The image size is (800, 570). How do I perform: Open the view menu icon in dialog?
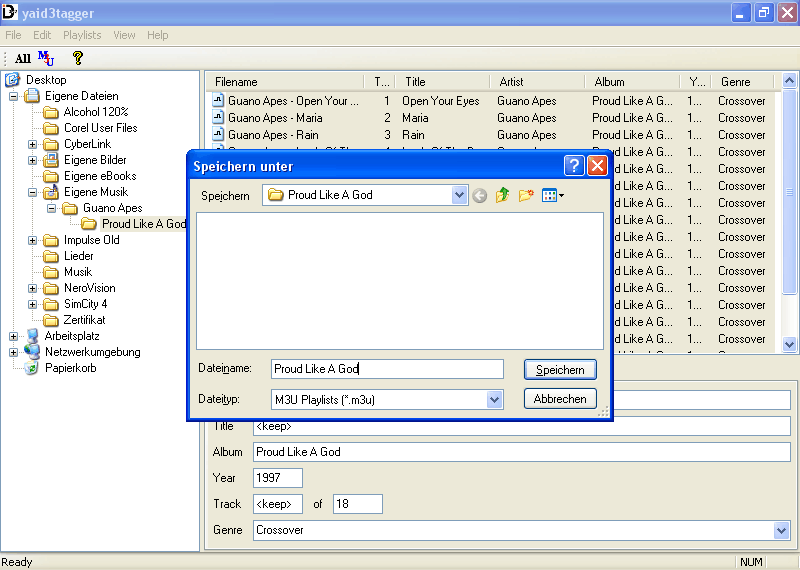[x=552, y=195]
